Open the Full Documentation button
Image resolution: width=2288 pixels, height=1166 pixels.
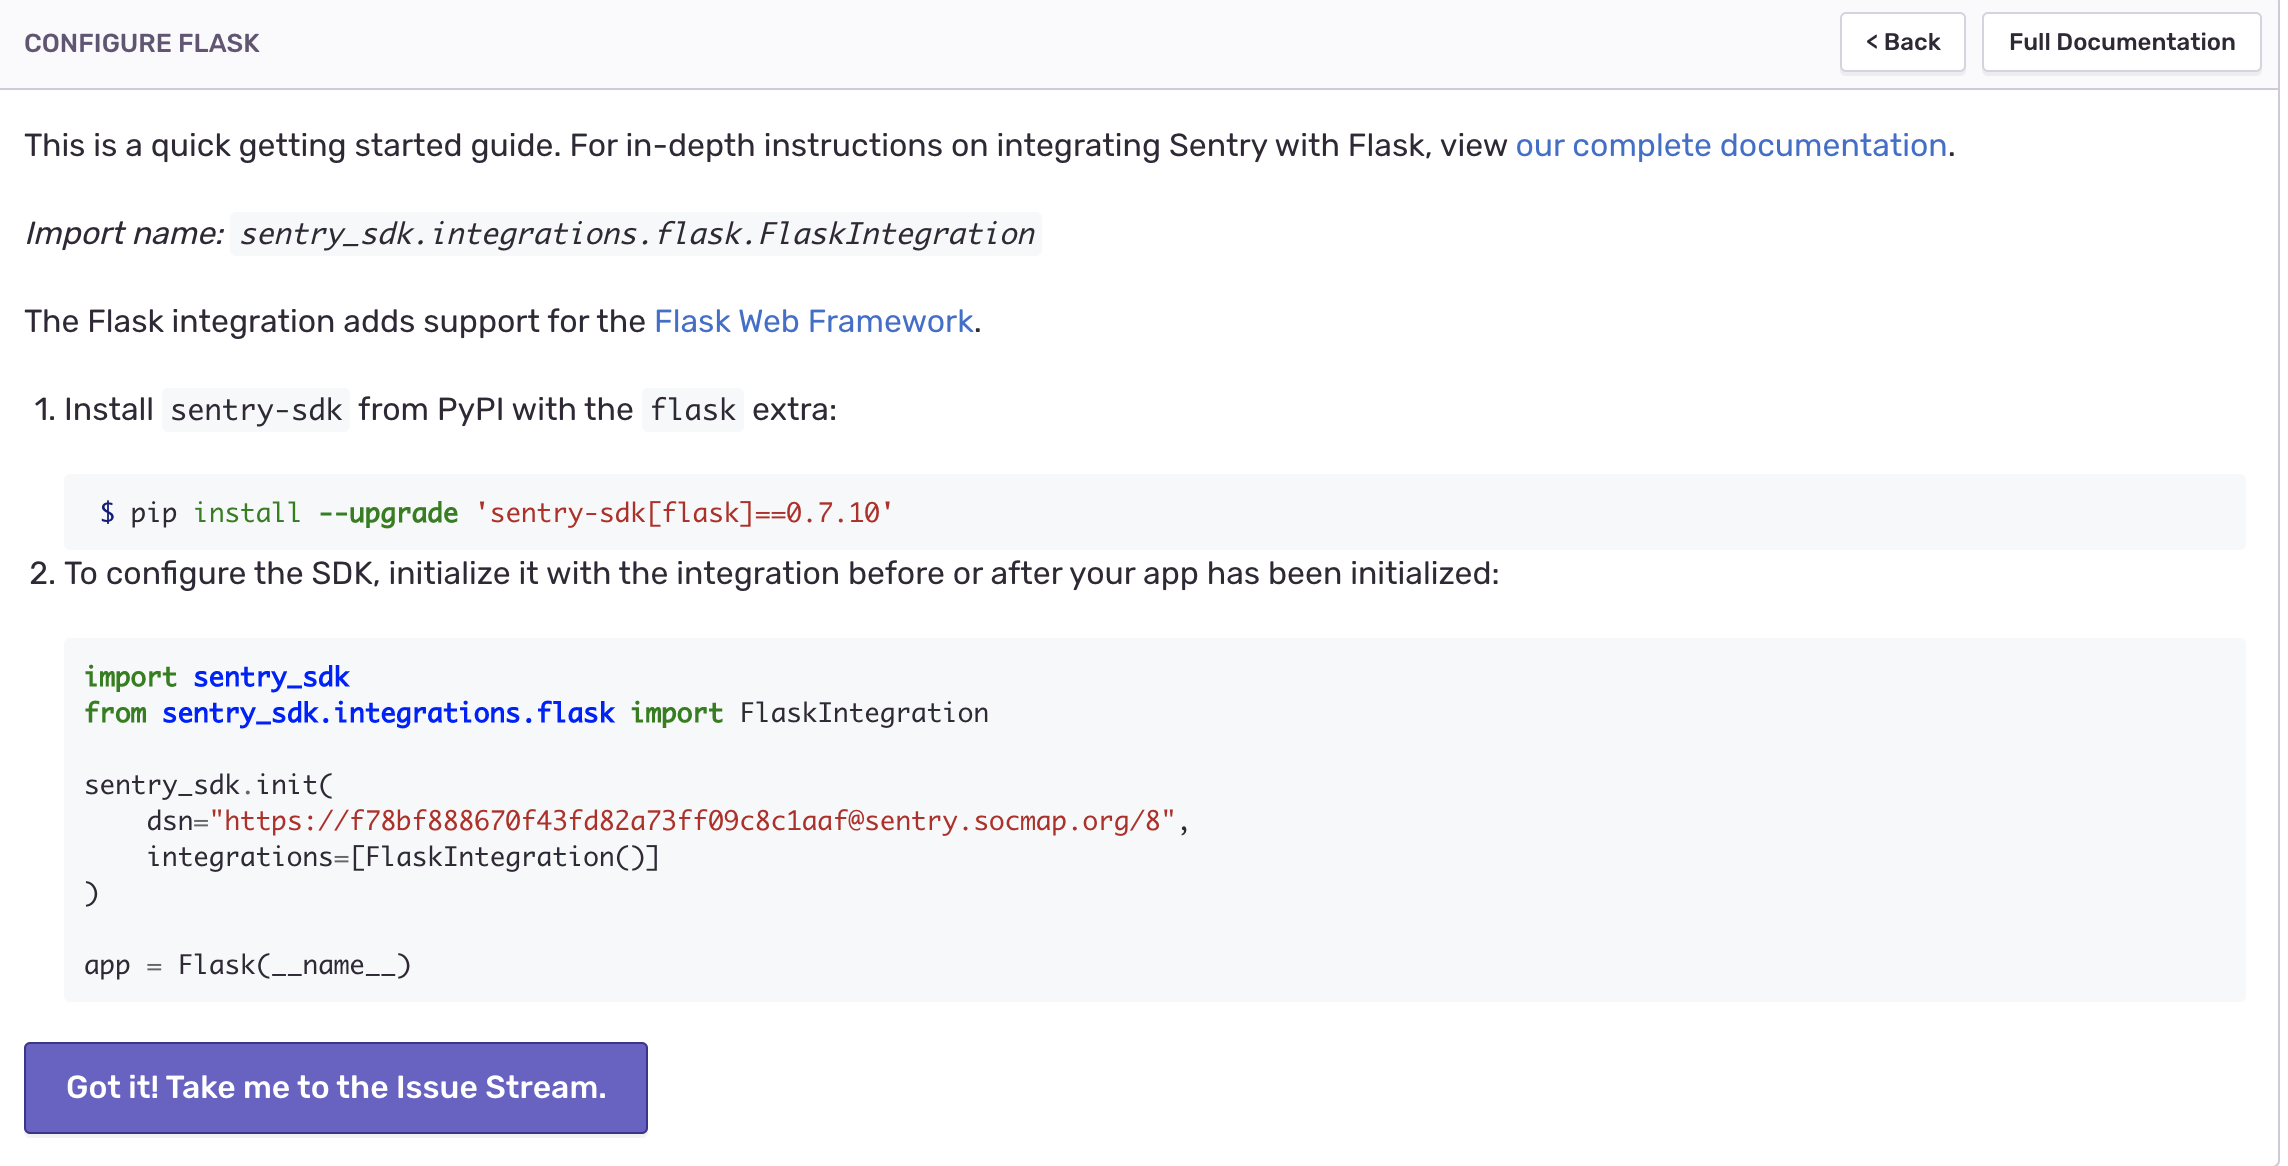click(2121, 42)
